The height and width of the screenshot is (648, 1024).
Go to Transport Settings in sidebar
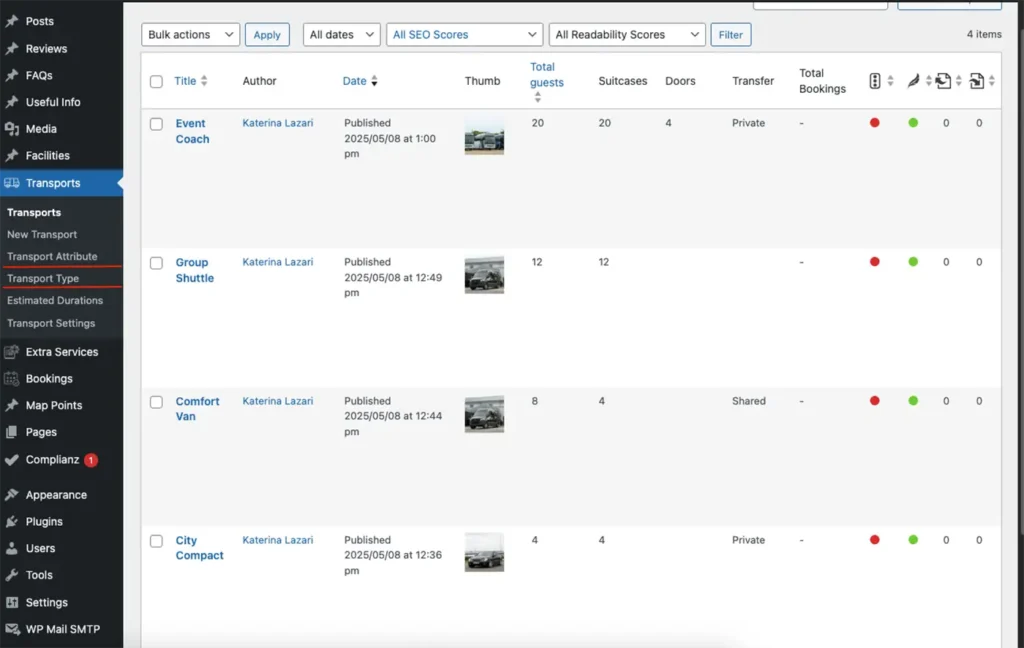(x=51, y=323)
